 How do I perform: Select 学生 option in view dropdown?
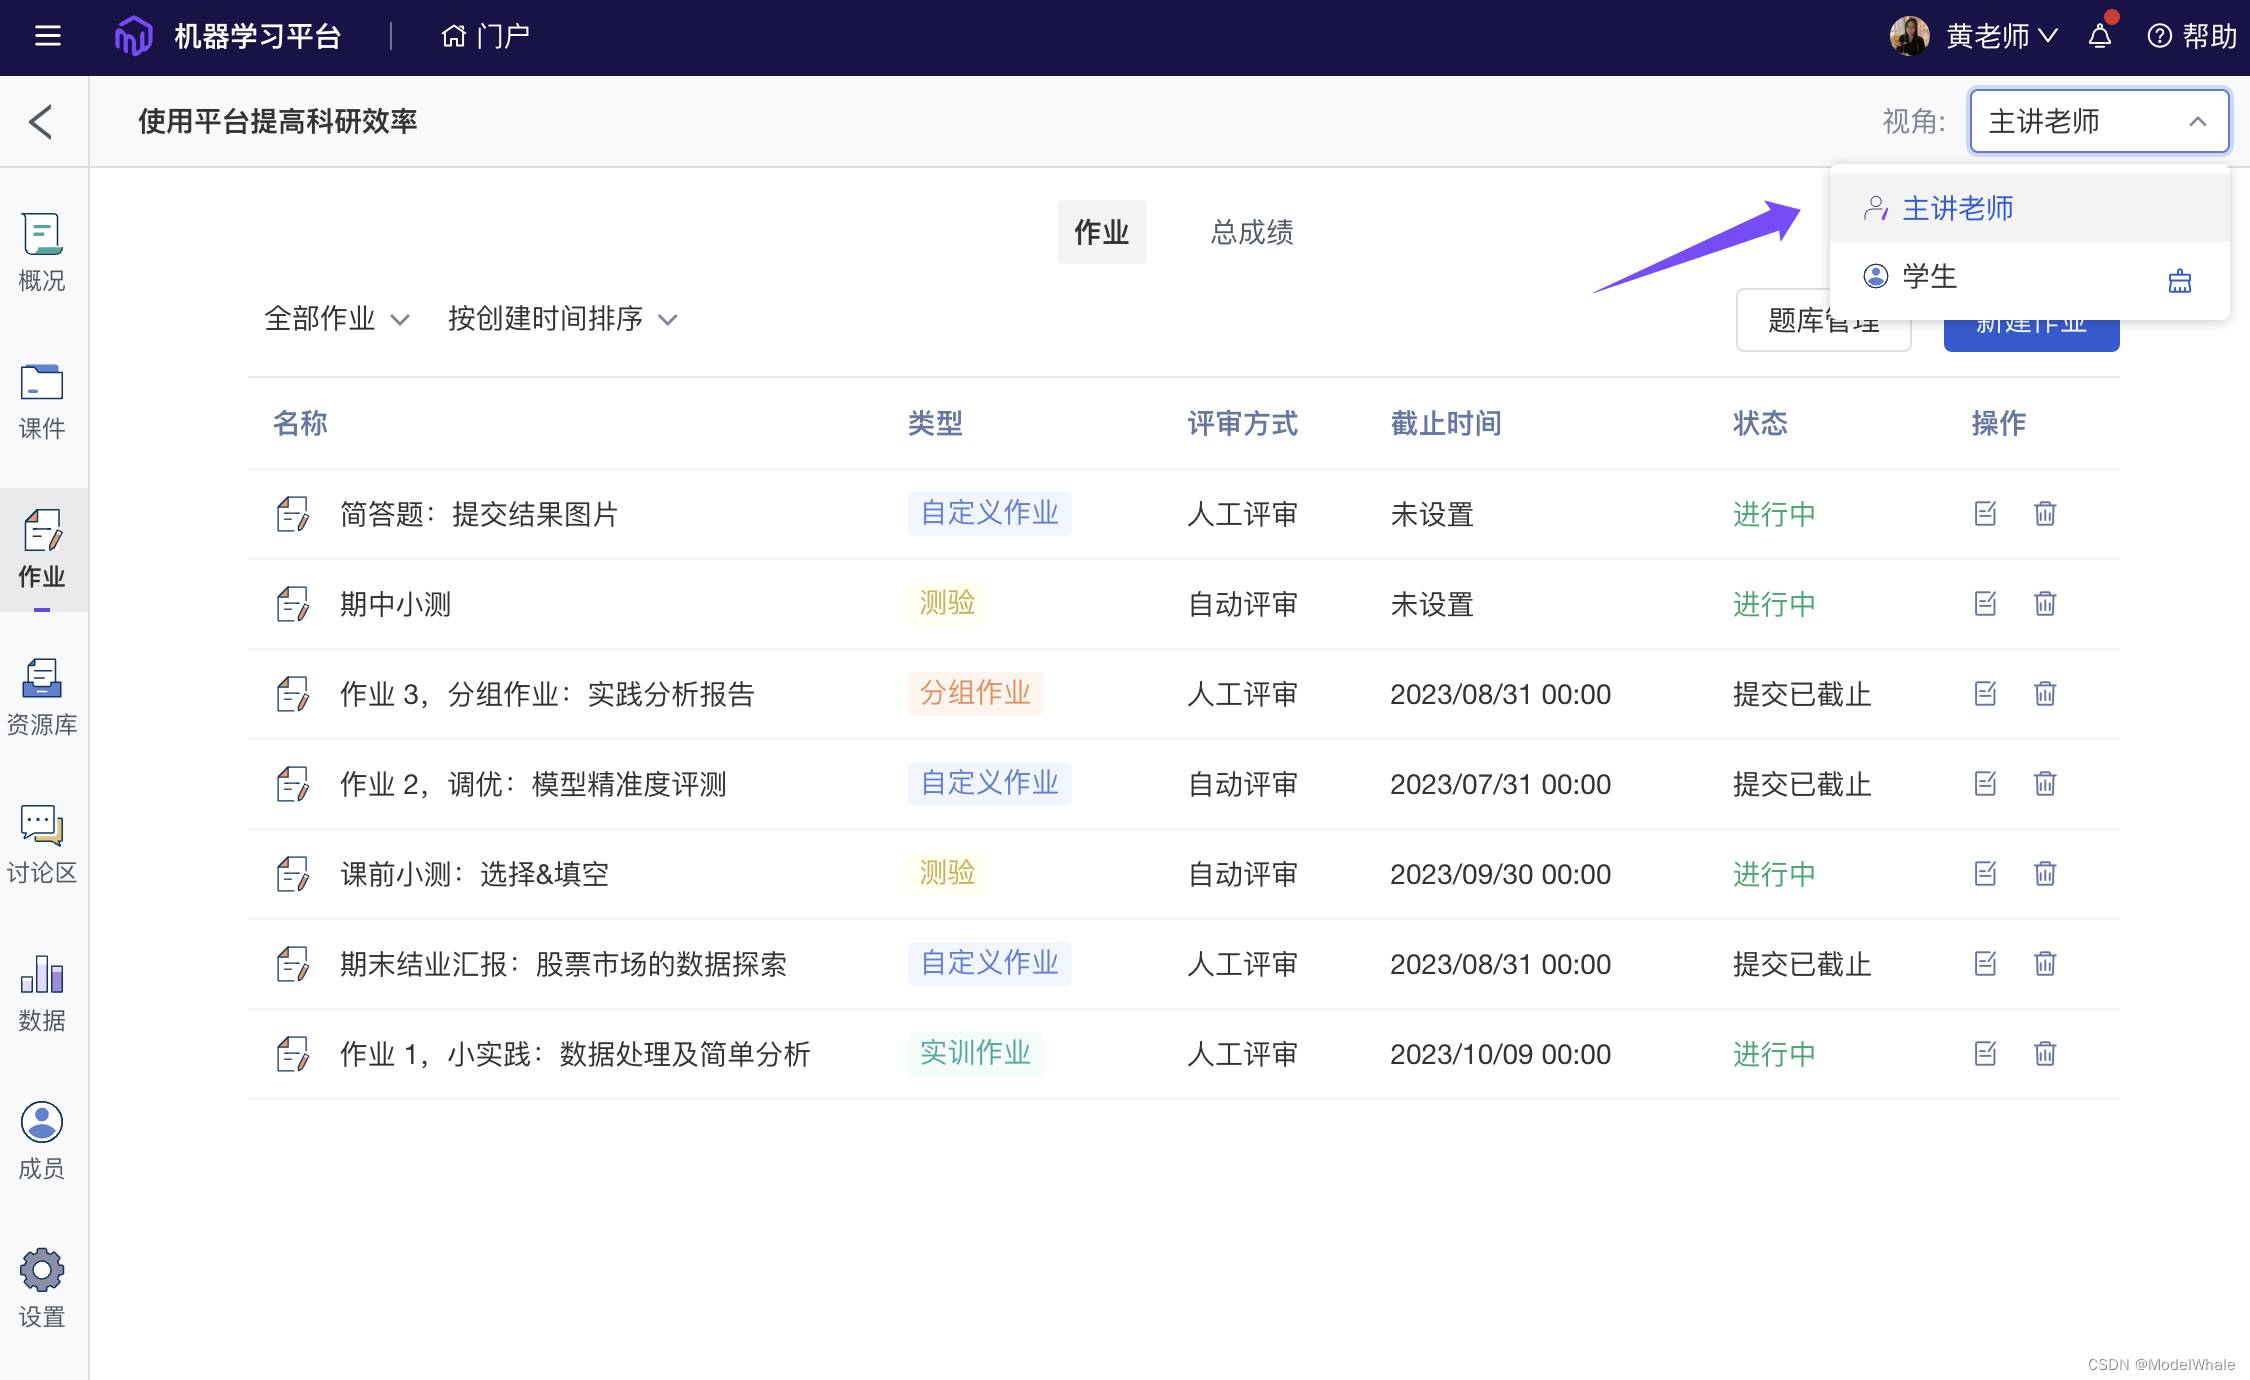(x=1930, y=277)
